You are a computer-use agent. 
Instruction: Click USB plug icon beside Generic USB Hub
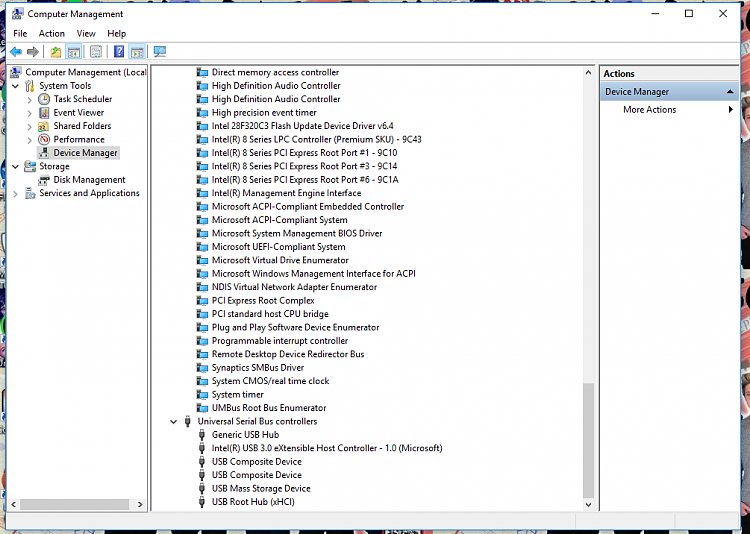tap(202, 434)
